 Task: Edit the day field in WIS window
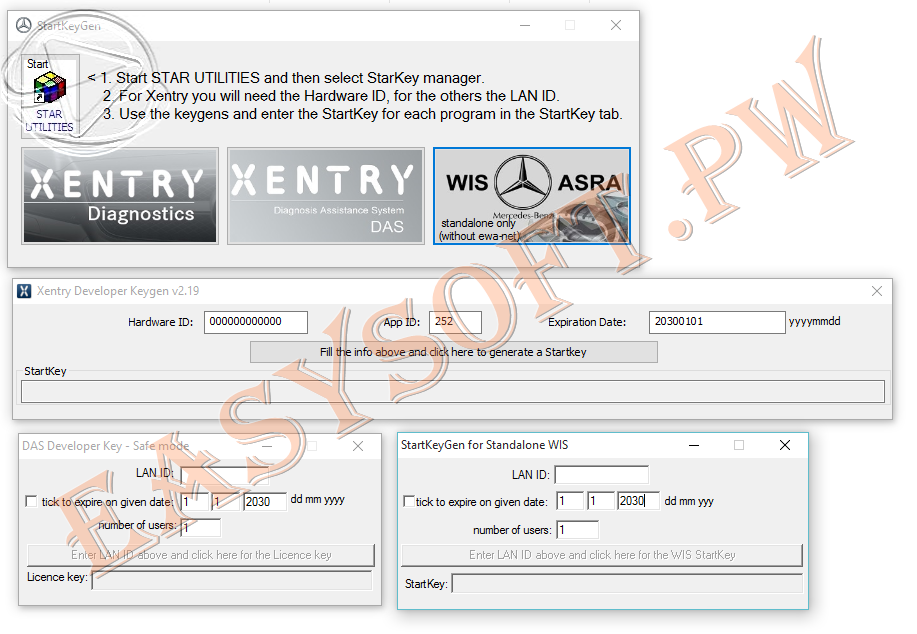570,501
